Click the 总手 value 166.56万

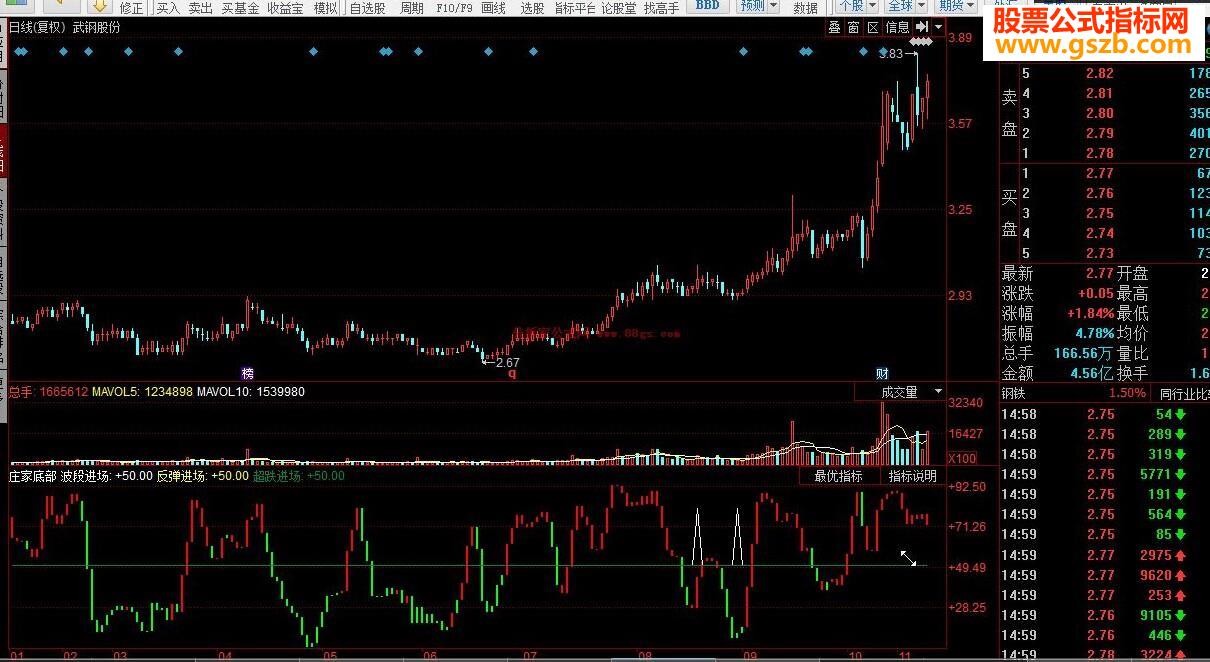click(x=1082, y=353)
